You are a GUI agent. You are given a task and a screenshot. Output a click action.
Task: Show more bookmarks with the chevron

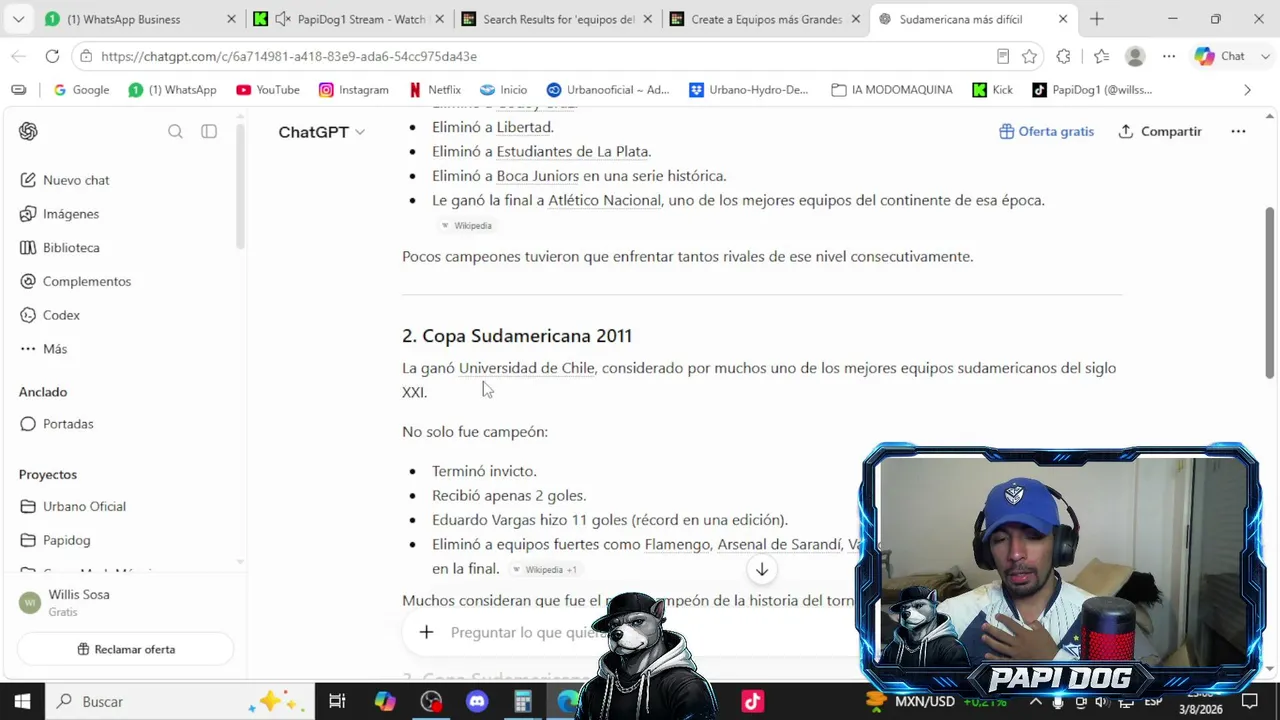pos(1247,90)
